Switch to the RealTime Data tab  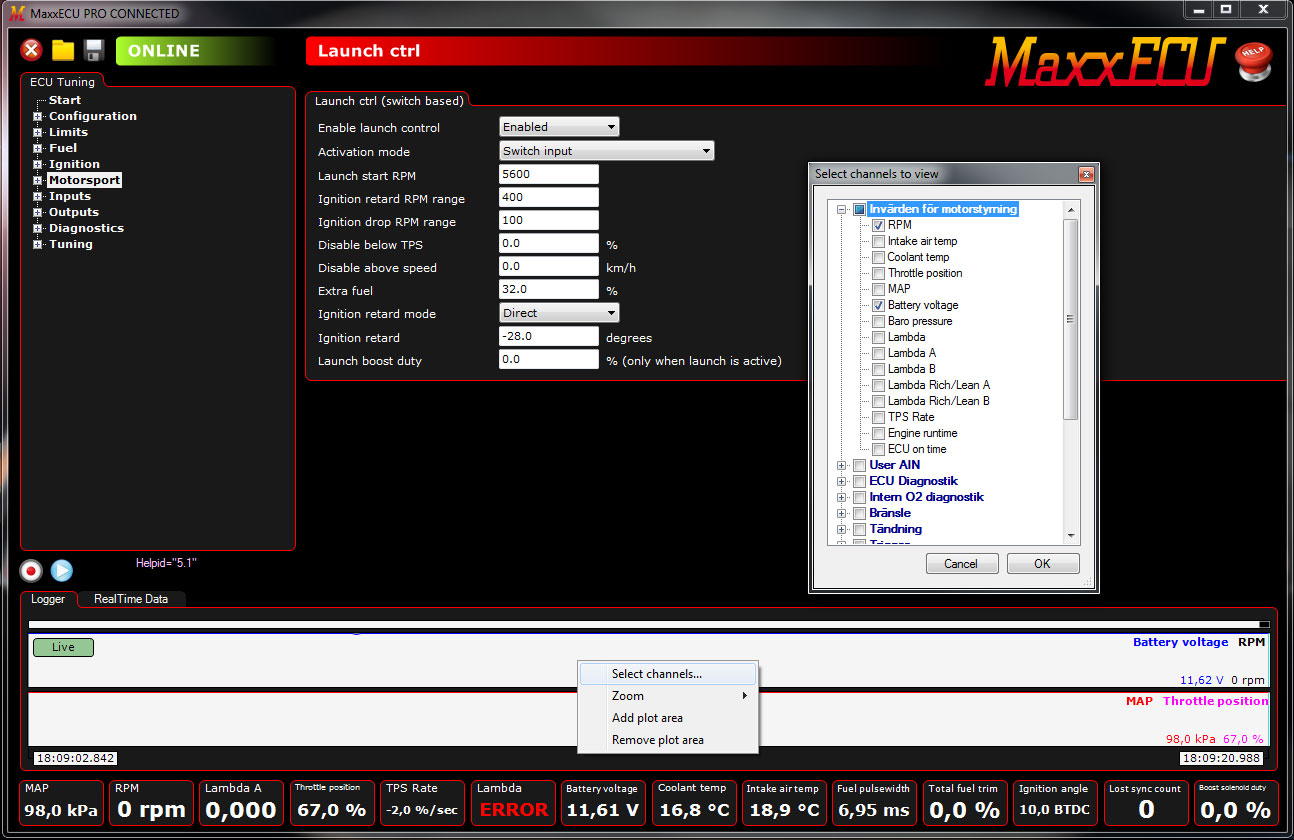point(131,599)
